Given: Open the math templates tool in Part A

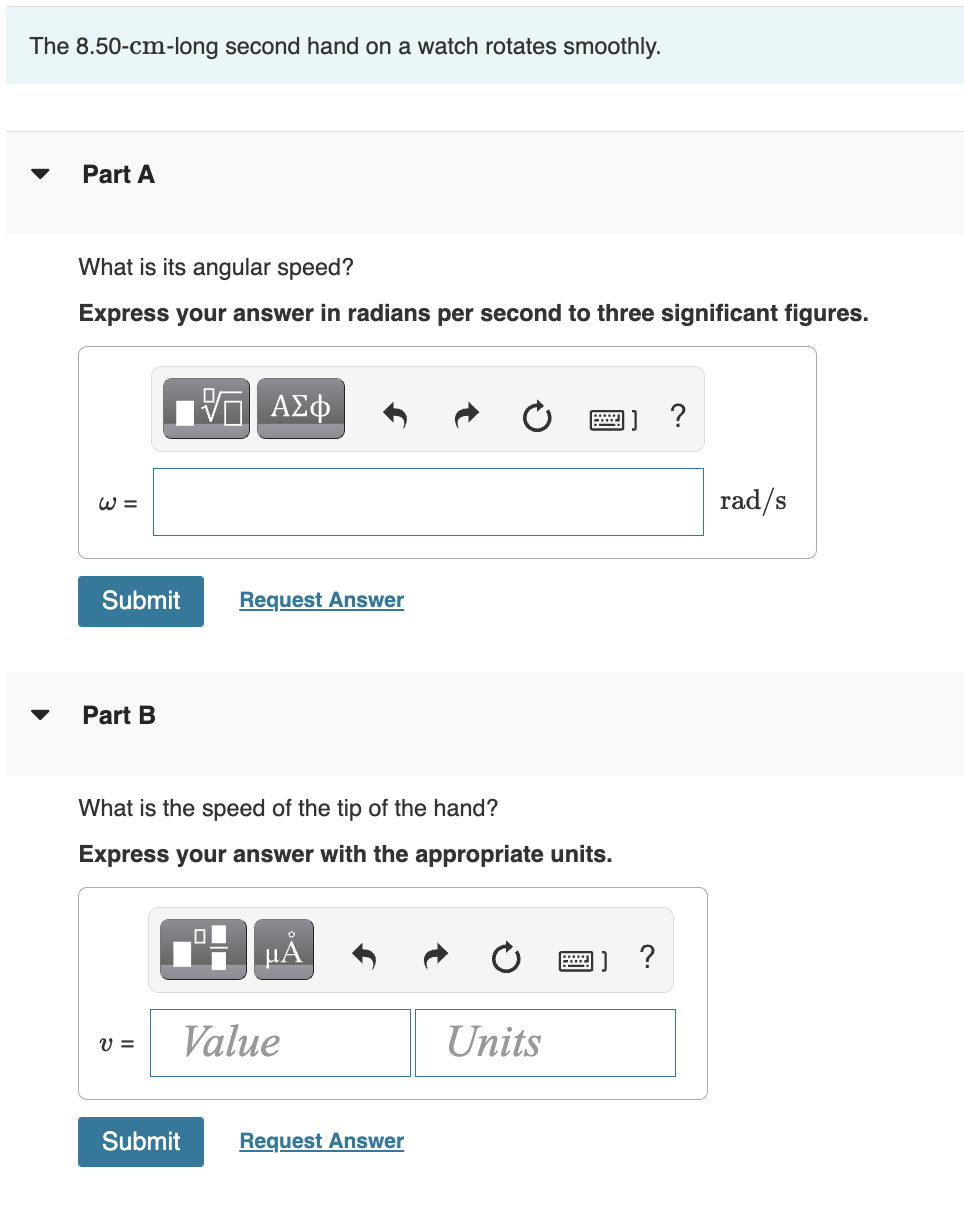Looking at the screenshot, I should pos(208,408).
